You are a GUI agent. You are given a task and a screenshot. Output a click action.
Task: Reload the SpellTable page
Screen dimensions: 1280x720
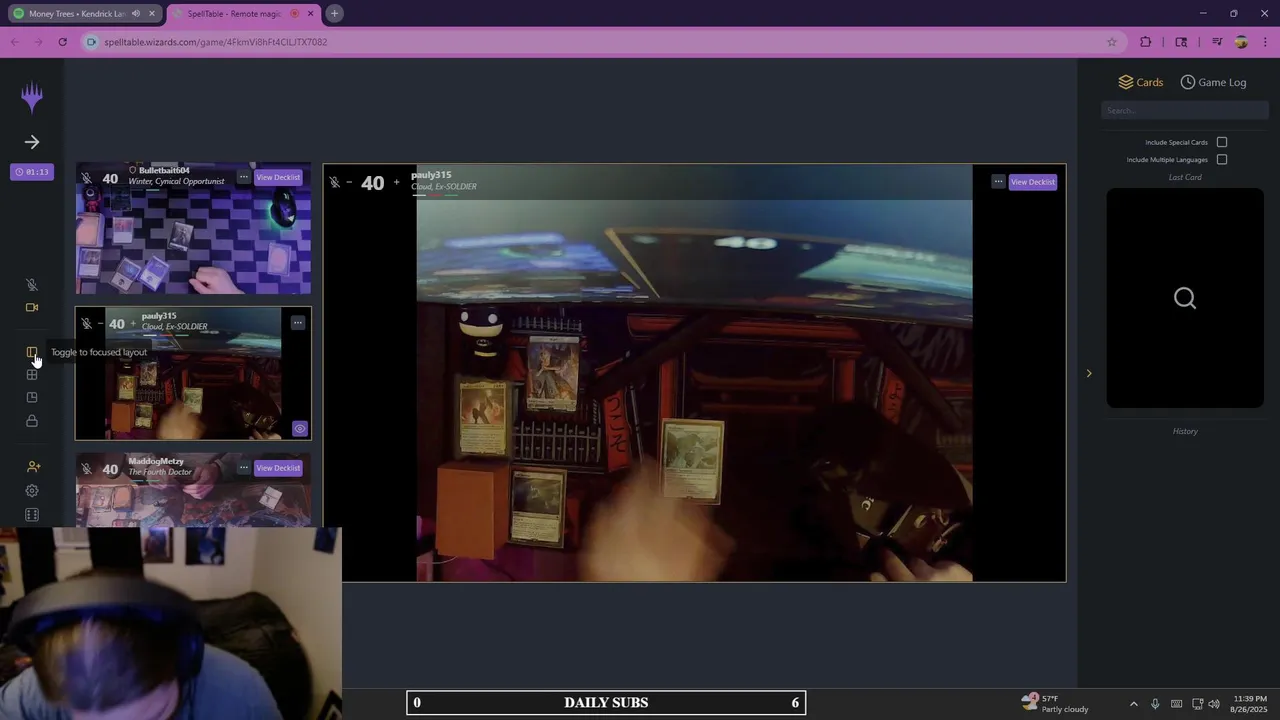pyautogui.click(x=62, y=42)
